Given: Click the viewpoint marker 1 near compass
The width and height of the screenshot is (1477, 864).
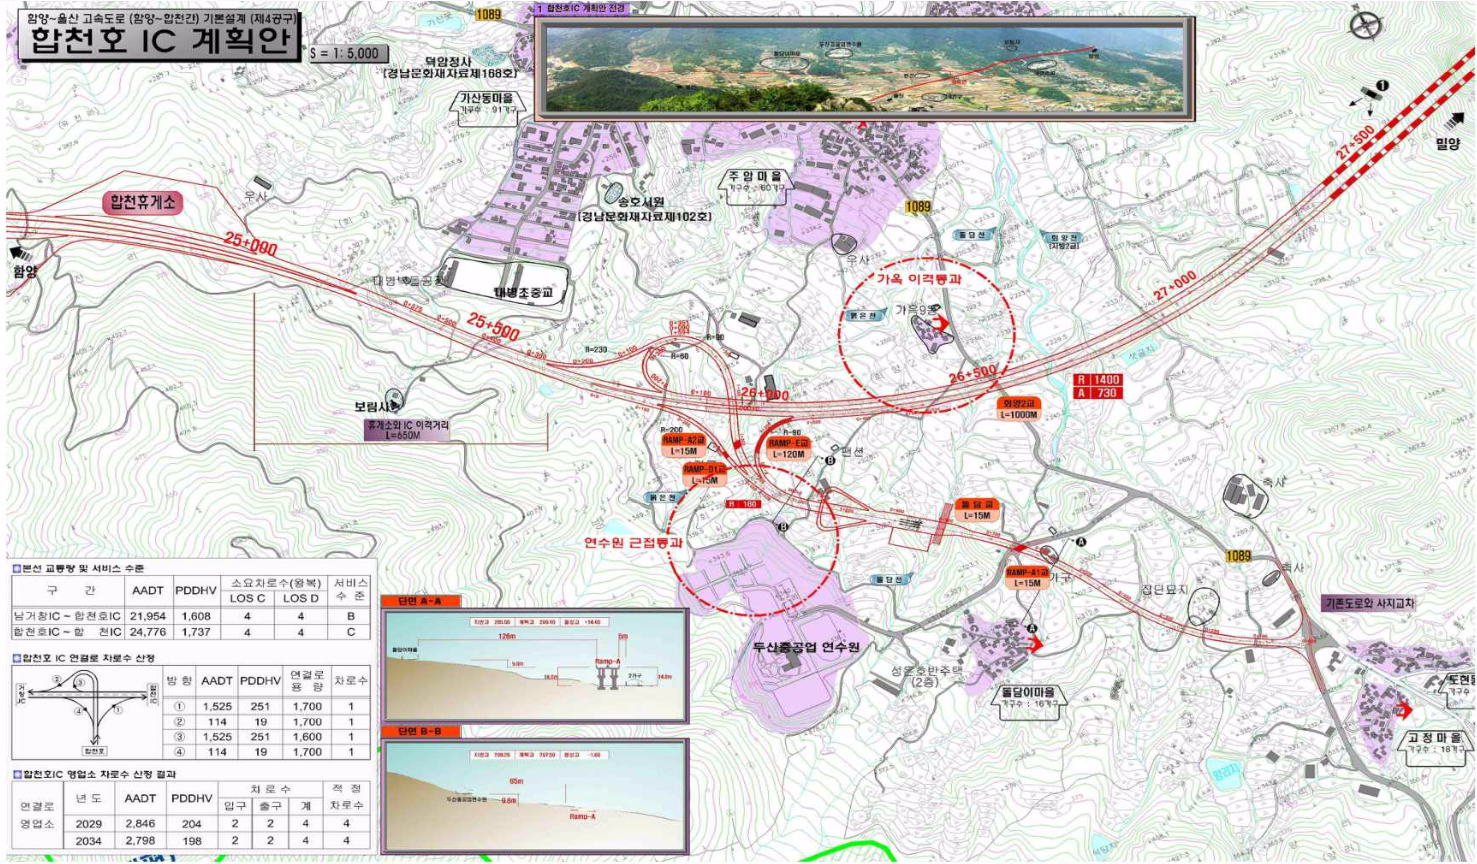Looking at the screenshot, I should (1382, 87).
